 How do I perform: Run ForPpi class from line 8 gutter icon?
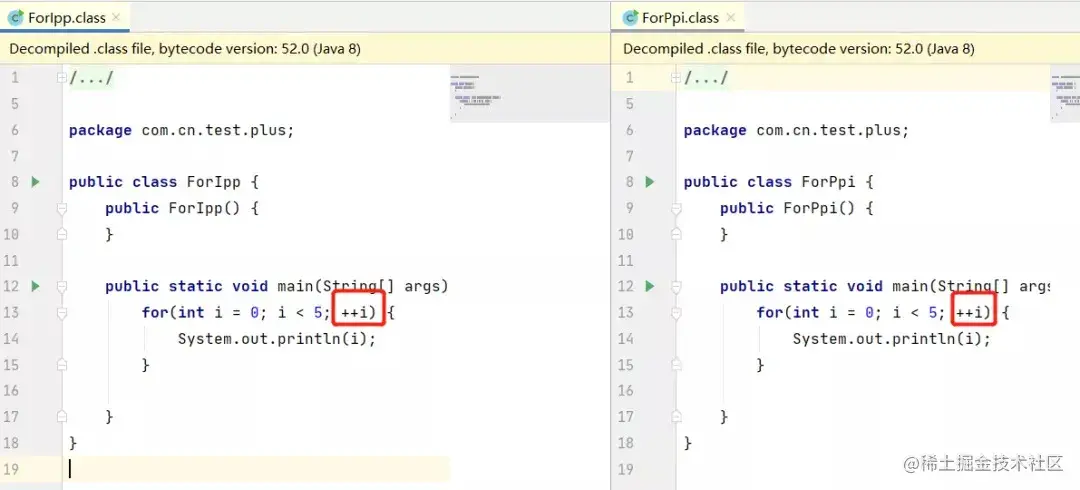coord(650,182)
